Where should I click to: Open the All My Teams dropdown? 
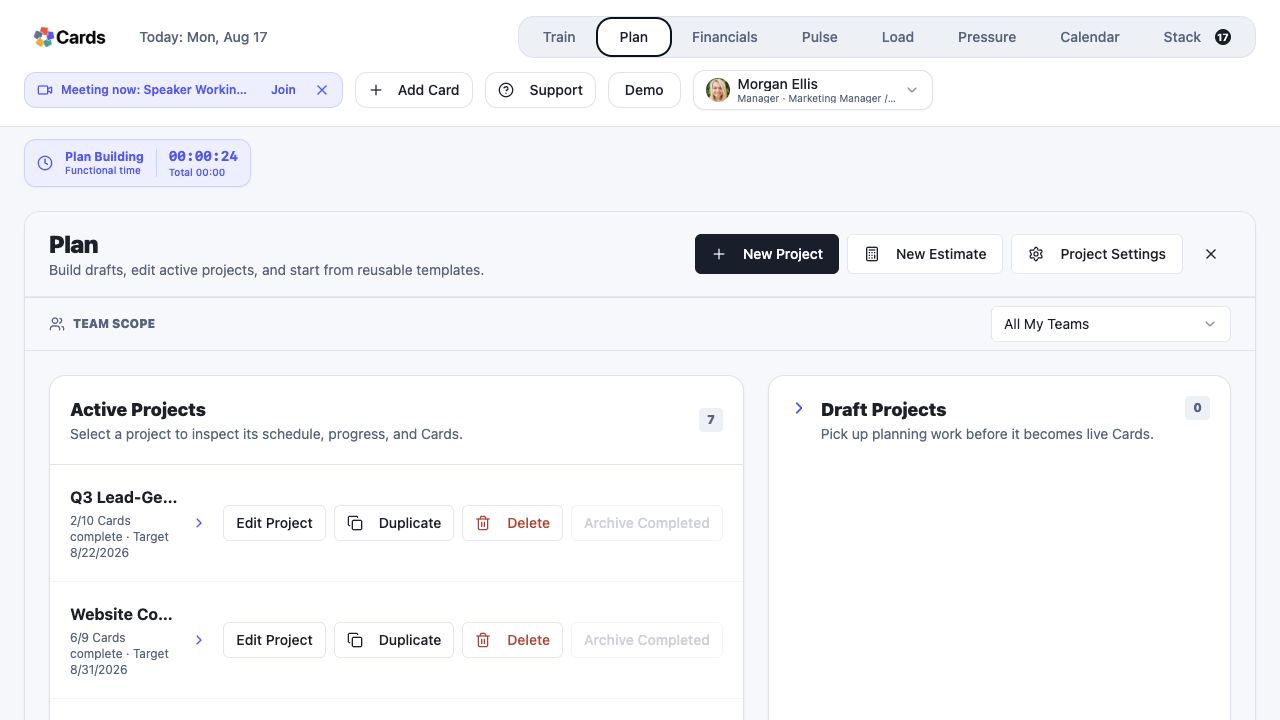pyautogui.click(x=1111, y=324)
